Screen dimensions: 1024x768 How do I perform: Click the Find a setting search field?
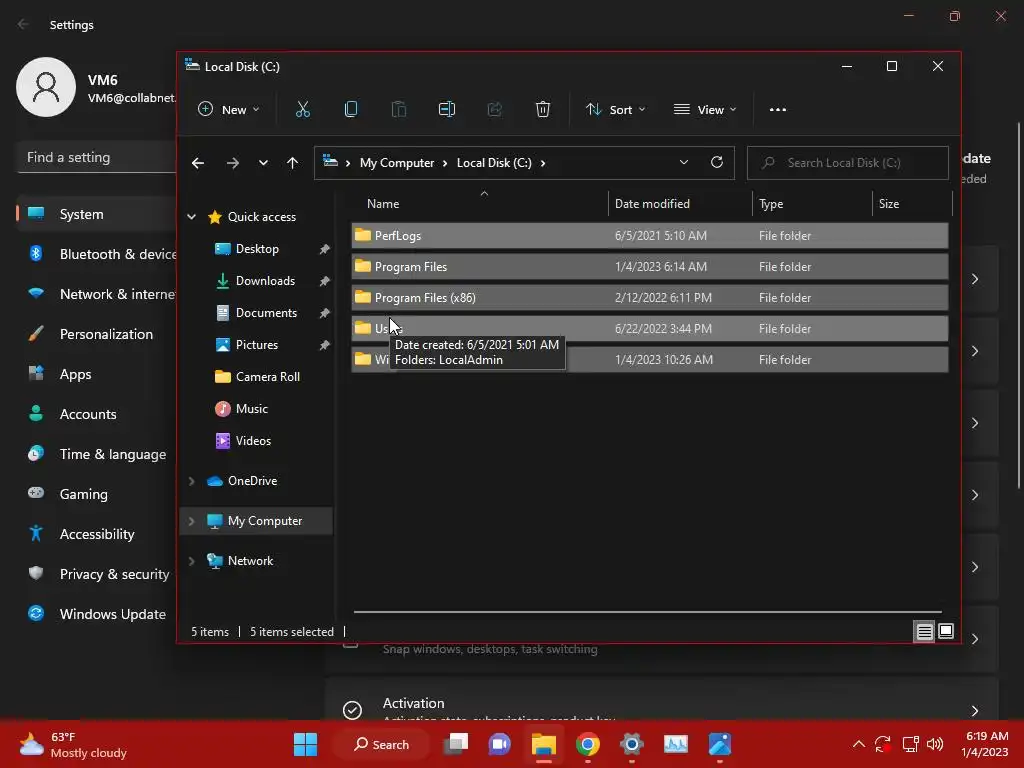click(96, 157)
